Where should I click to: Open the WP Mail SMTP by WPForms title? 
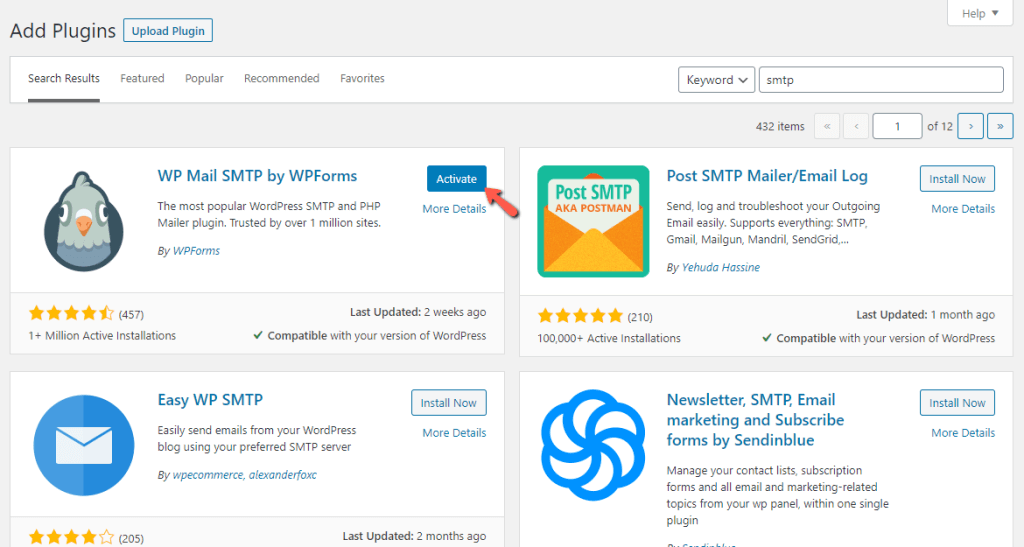point(257,176)
